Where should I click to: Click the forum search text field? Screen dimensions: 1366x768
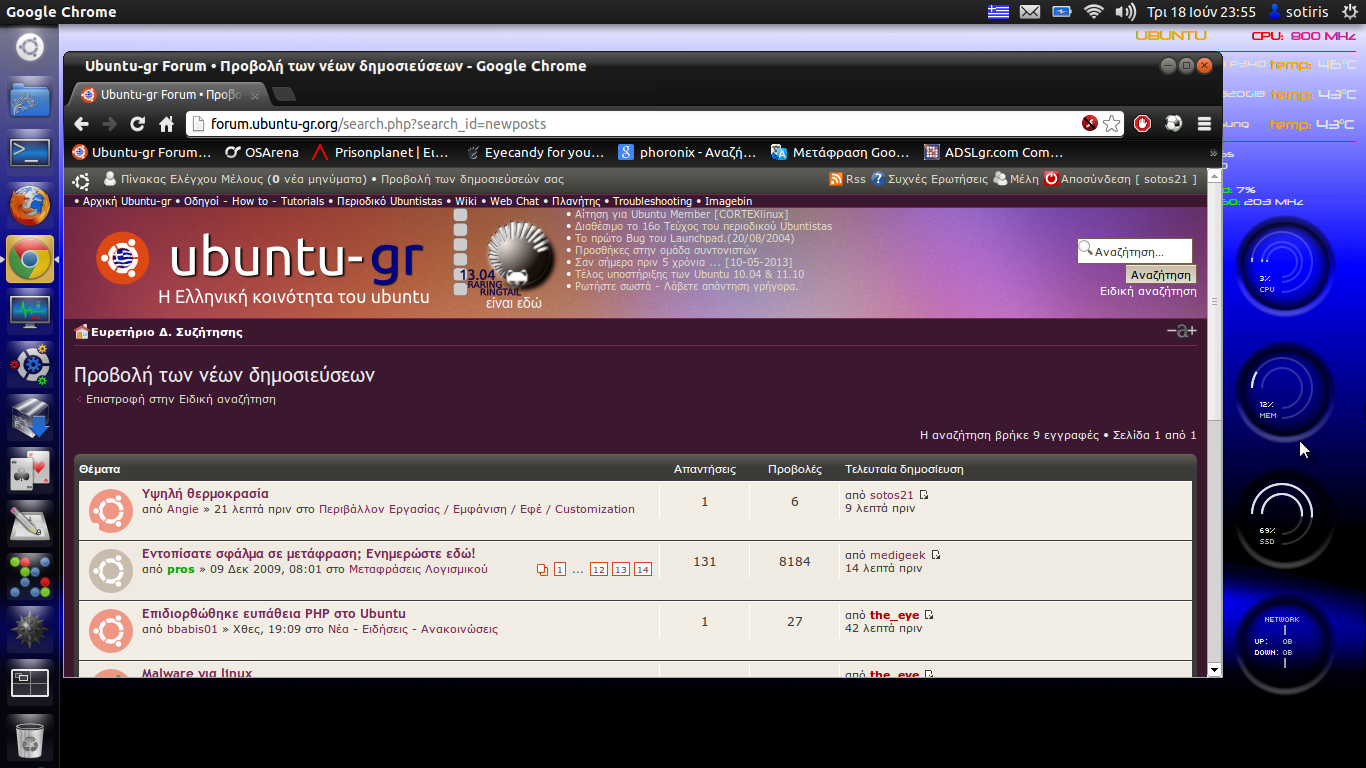pos(1135,251)
